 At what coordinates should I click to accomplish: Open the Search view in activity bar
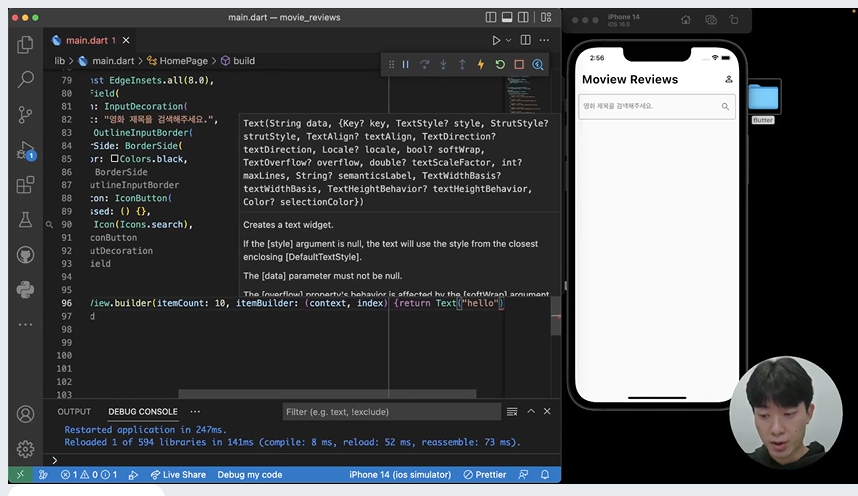25,79
